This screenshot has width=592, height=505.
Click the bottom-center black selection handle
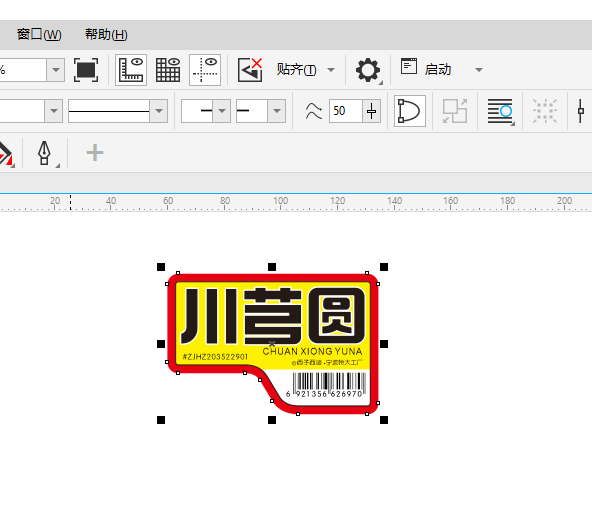(272, 420)
